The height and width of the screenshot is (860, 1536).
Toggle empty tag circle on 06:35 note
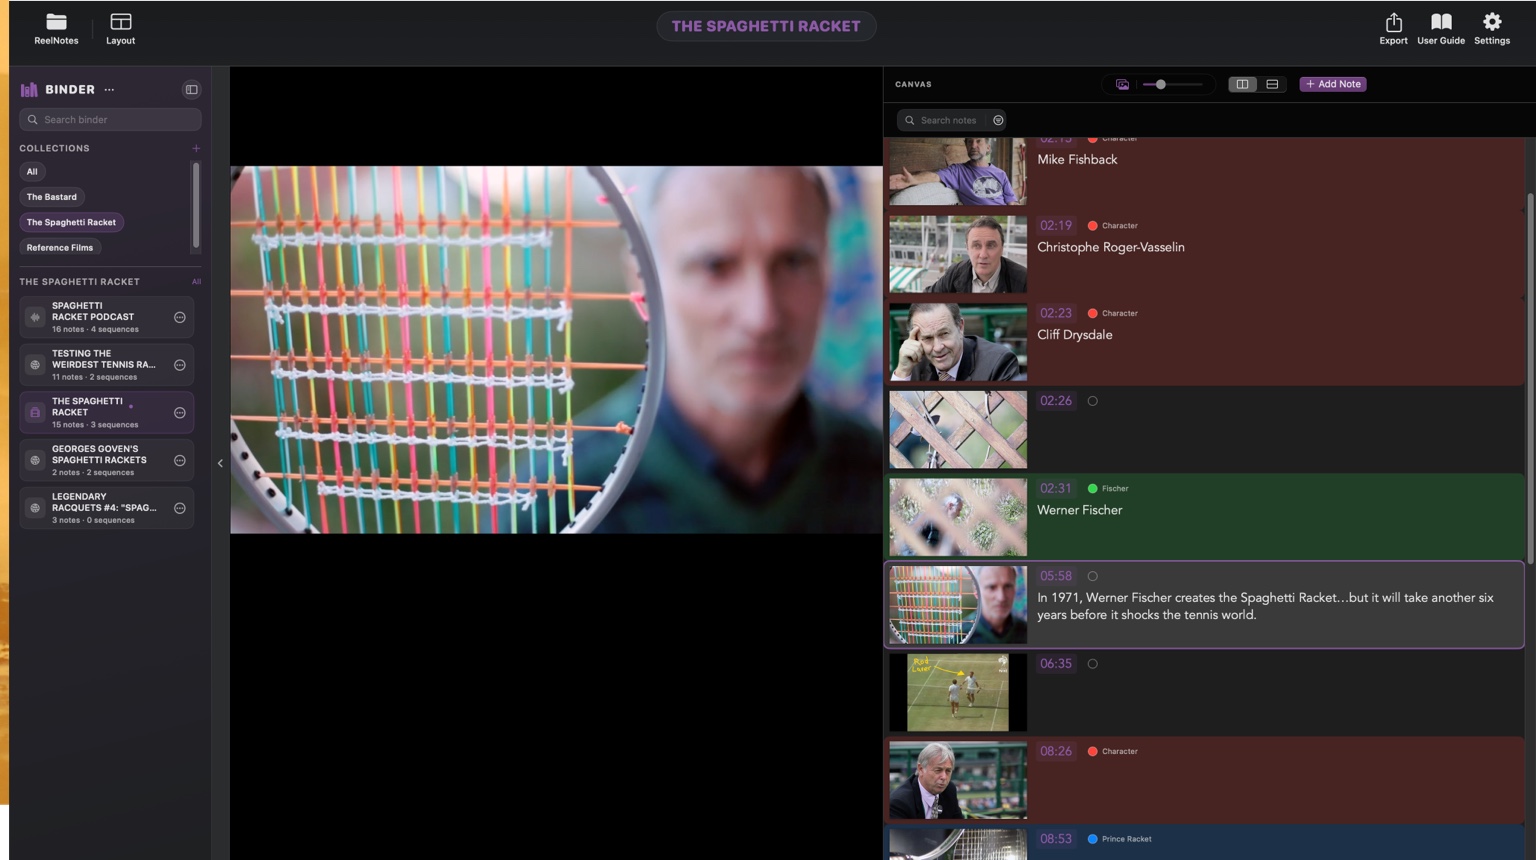pos(1093,664)
